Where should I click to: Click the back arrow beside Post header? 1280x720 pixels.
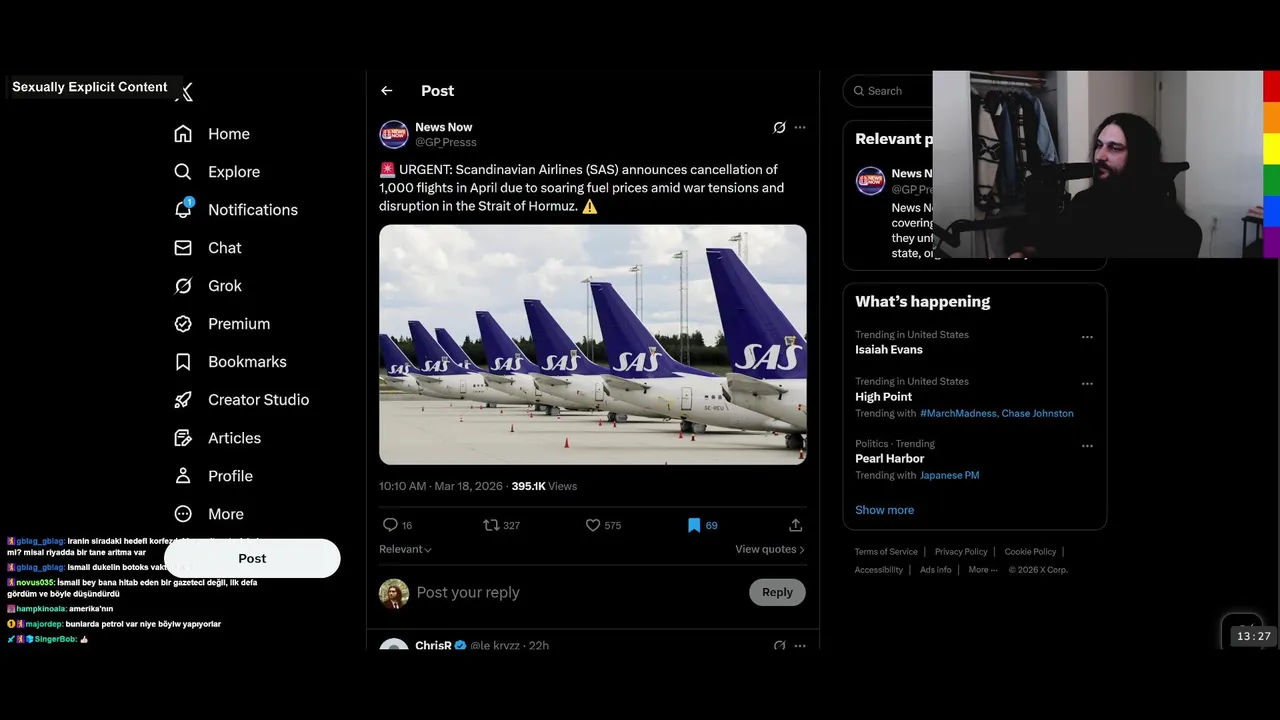pyautogui.click(x=387, y=91)
